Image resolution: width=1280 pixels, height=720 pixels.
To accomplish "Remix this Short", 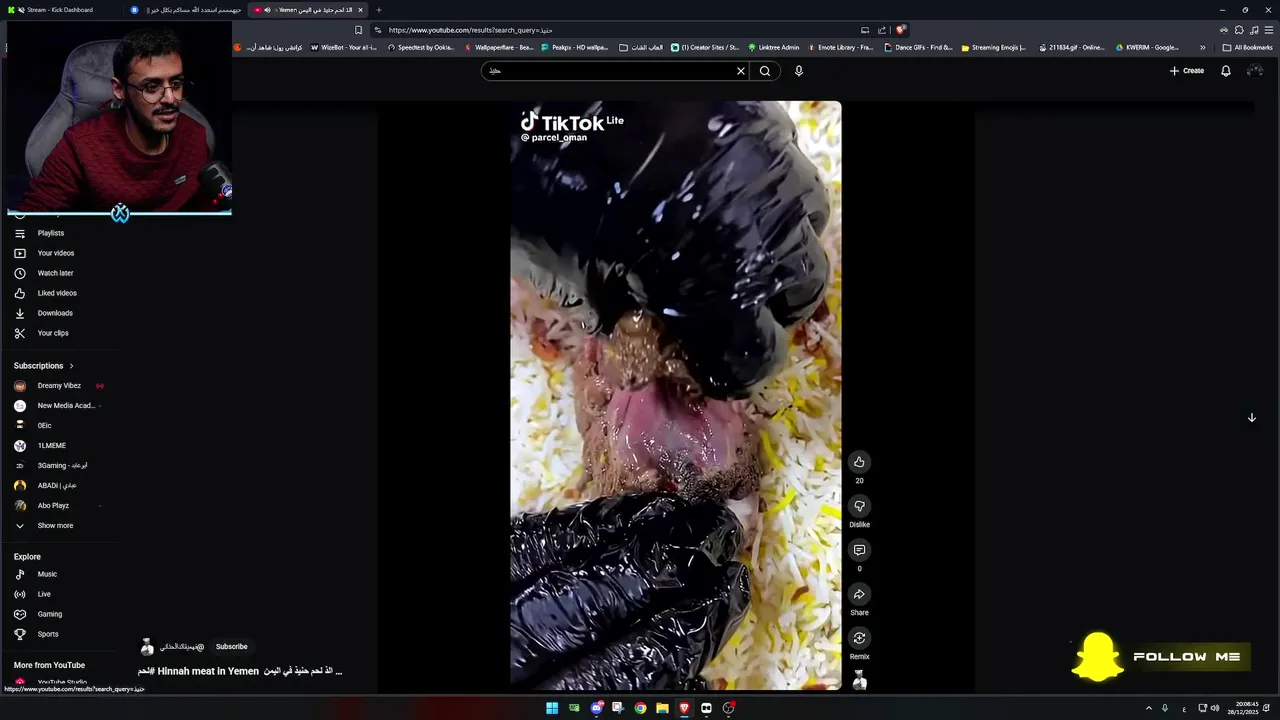I will click(x=859, y=638).
